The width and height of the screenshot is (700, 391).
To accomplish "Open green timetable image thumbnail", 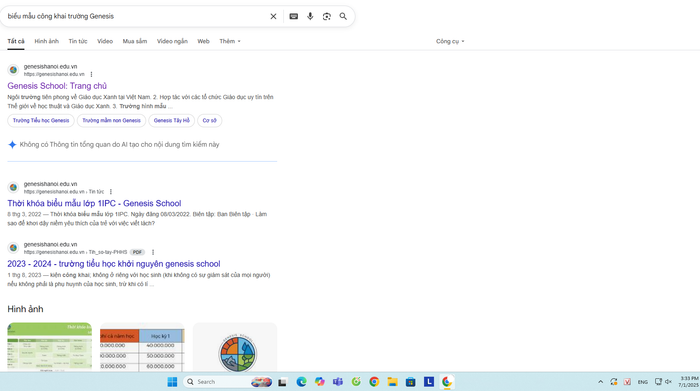I will coord(50,347).
